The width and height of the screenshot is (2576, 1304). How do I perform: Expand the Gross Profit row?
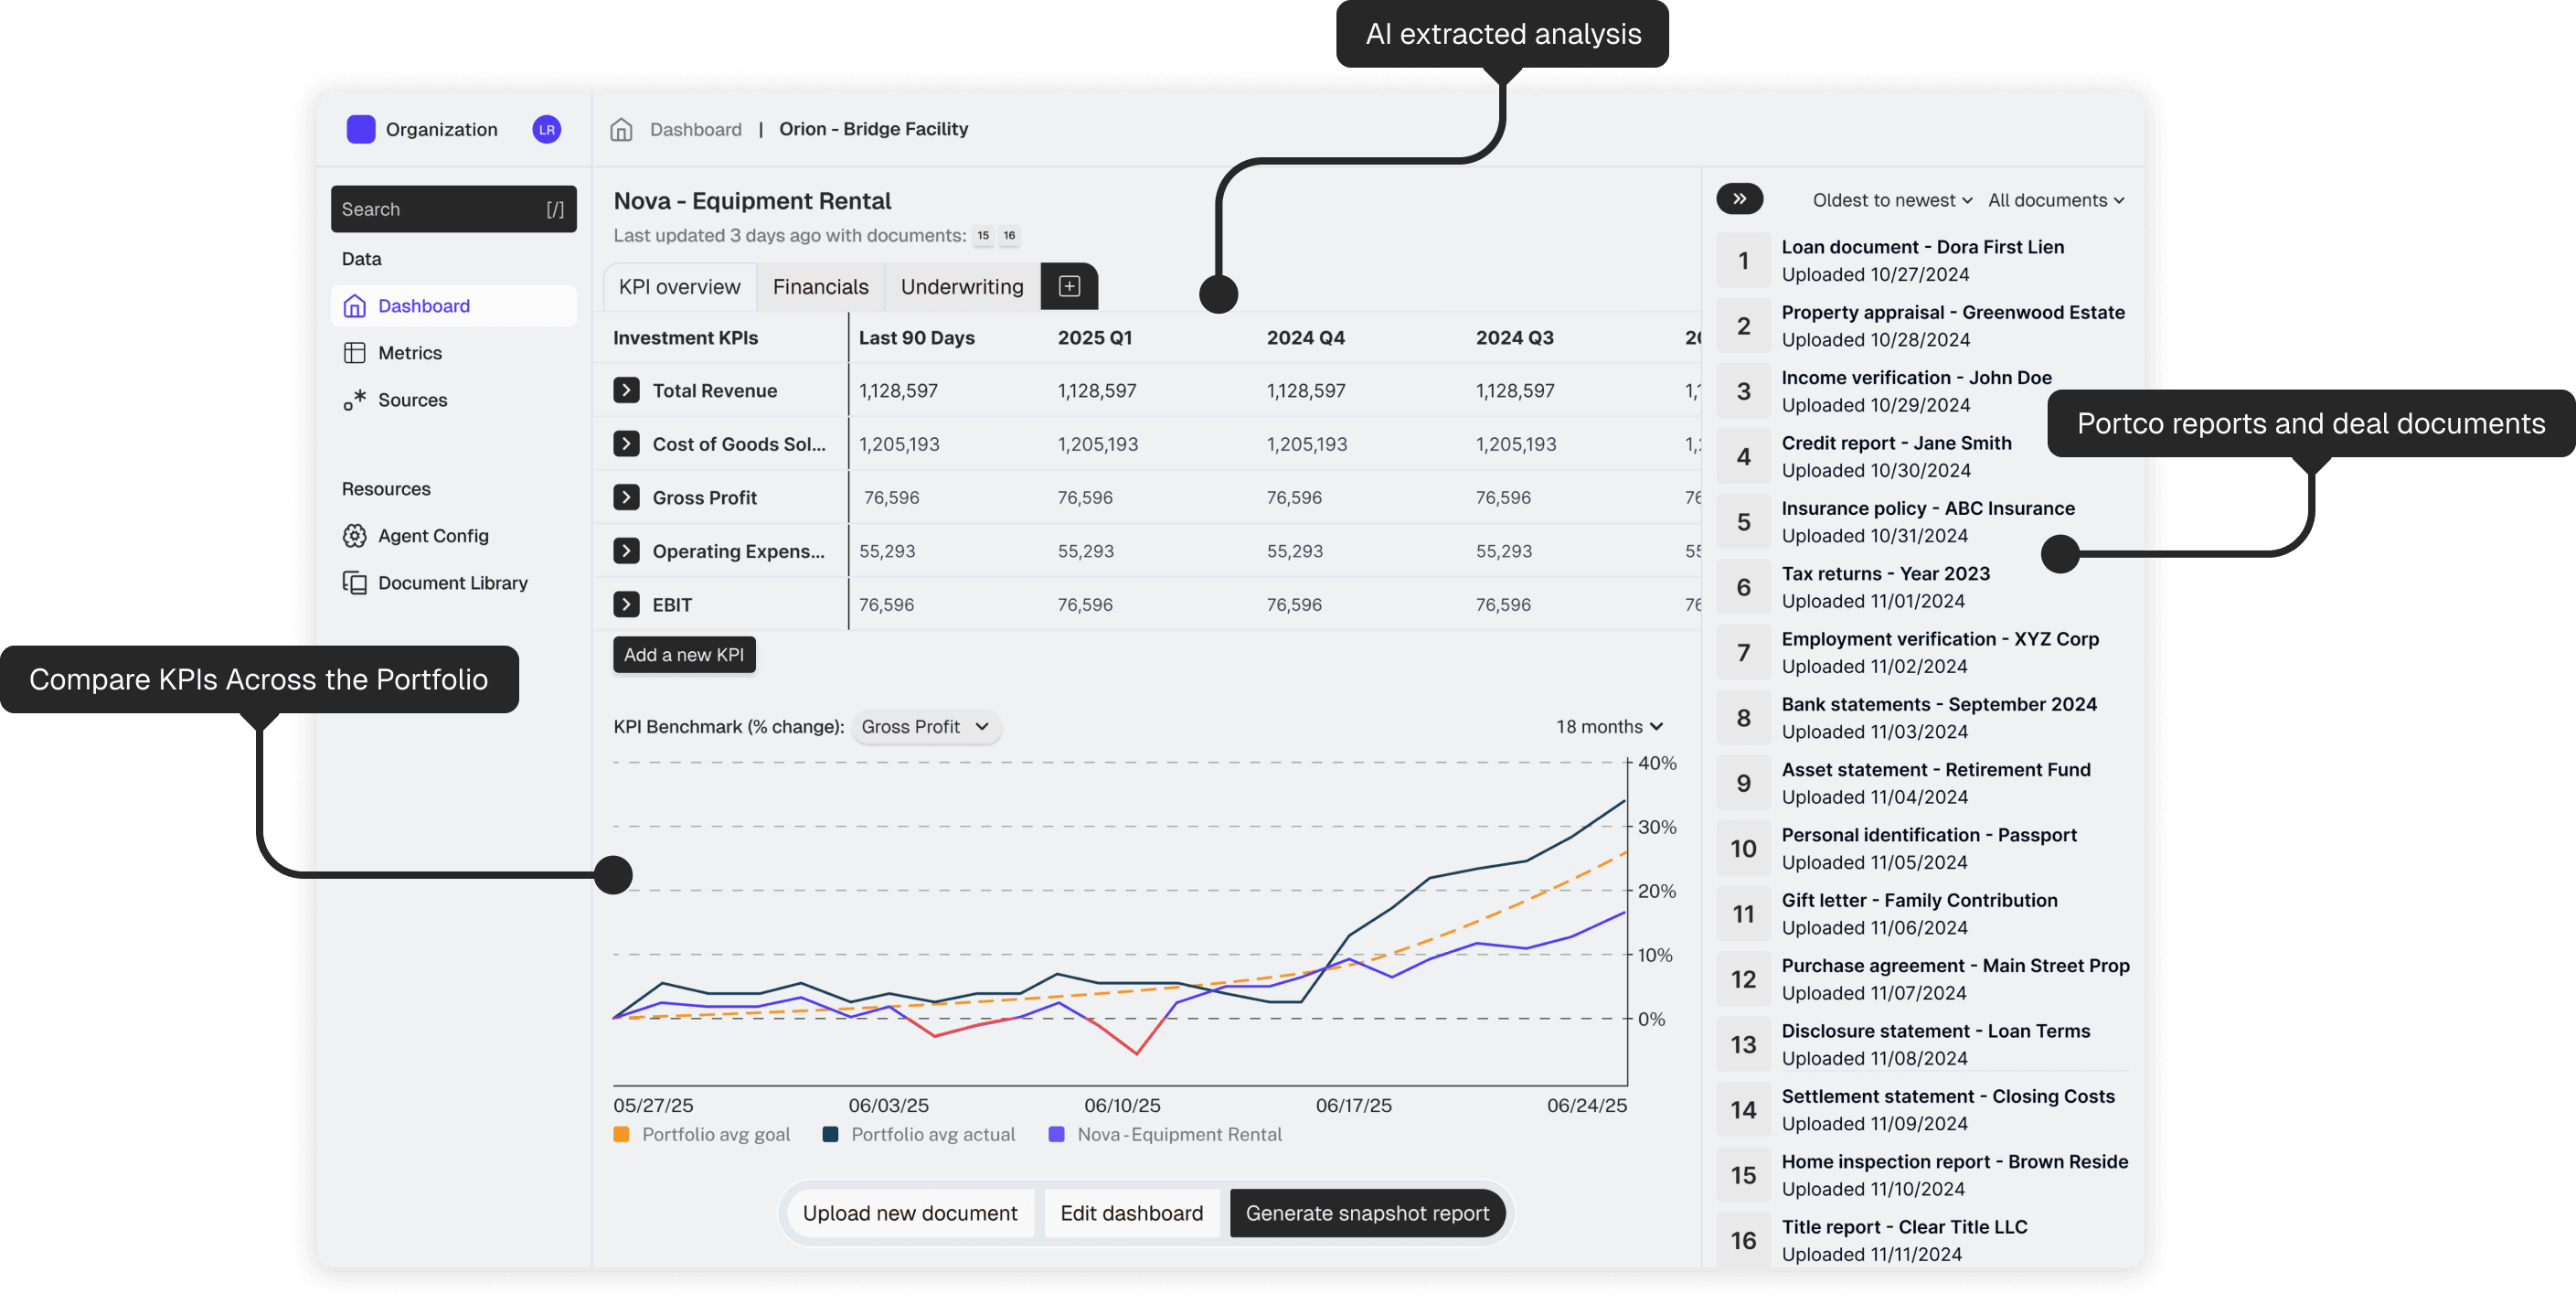point(626,497)
